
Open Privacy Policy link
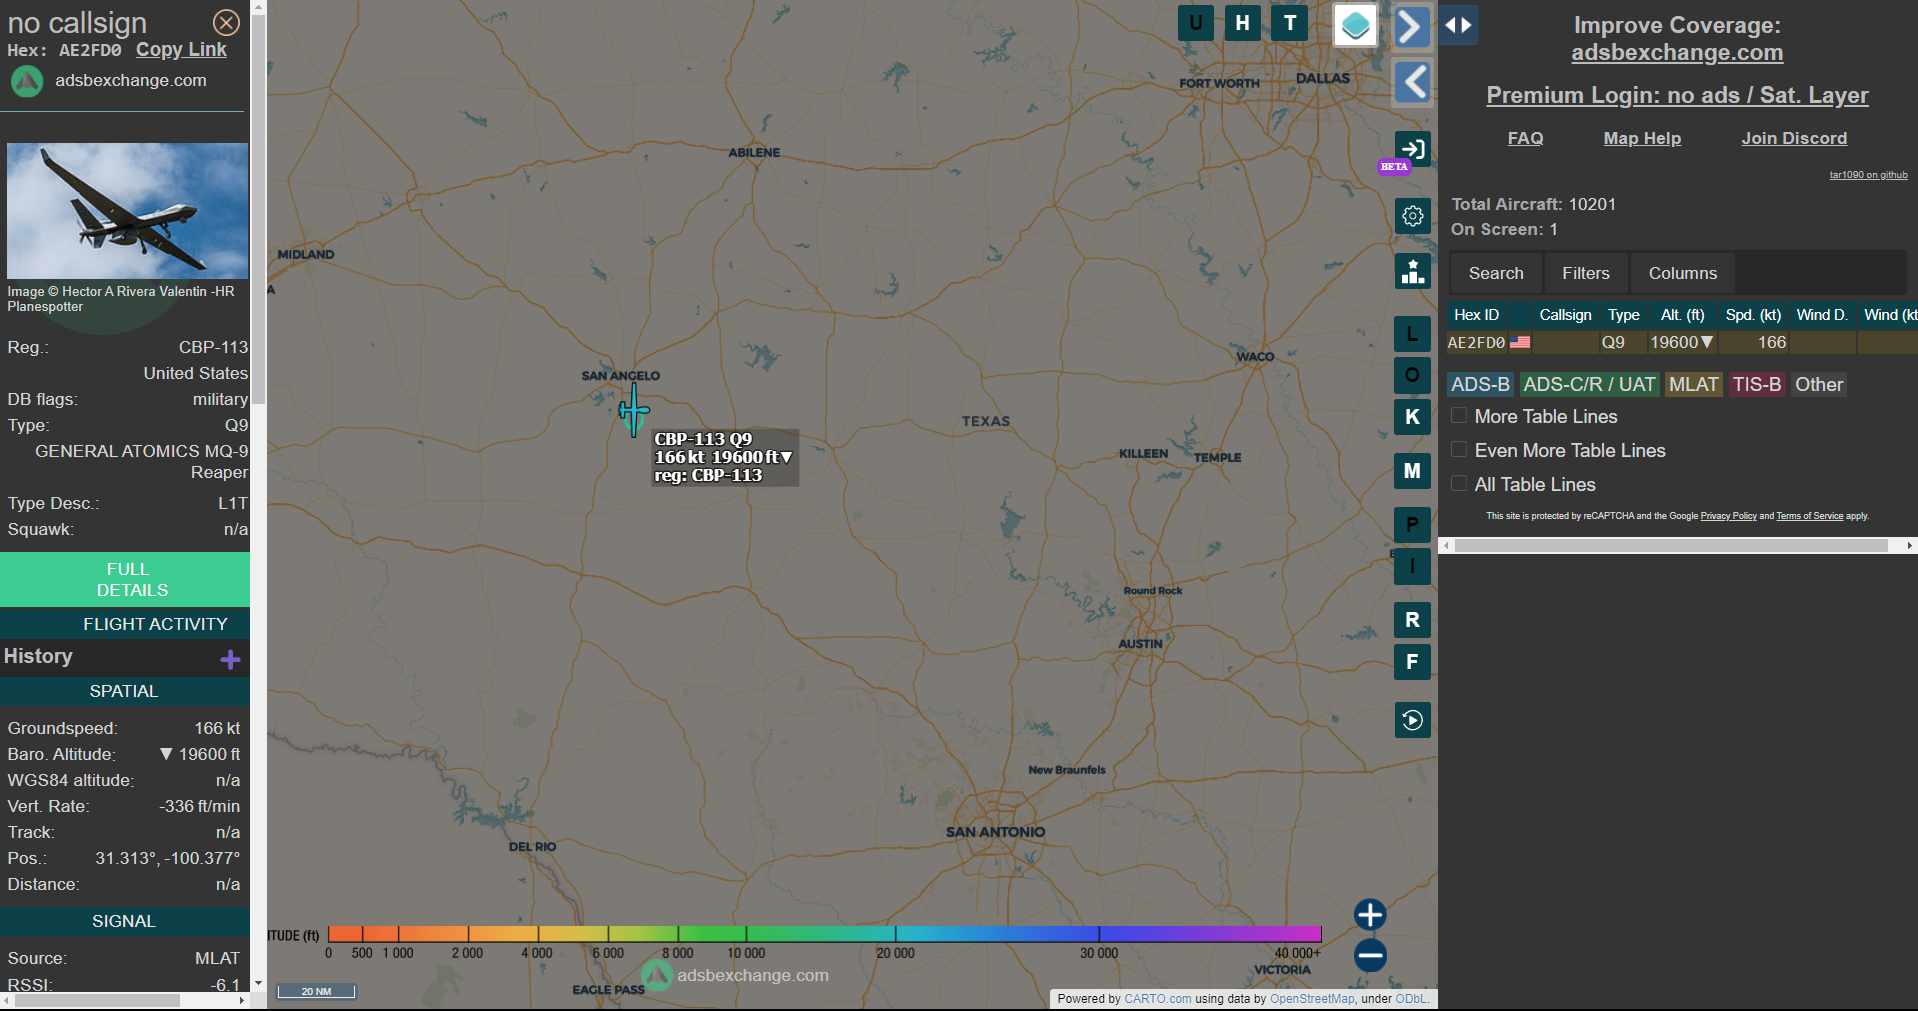click(1728, 516)
